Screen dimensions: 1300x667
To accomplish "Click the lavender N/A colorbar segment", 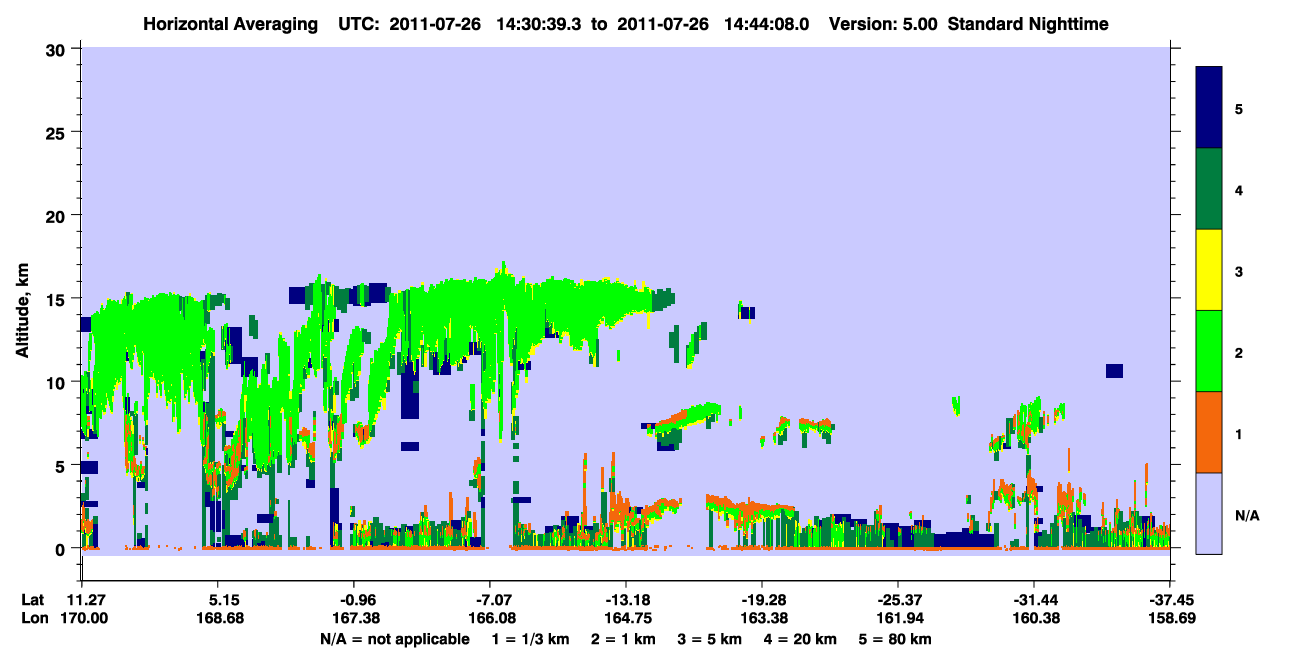I will coord(1210,512).
